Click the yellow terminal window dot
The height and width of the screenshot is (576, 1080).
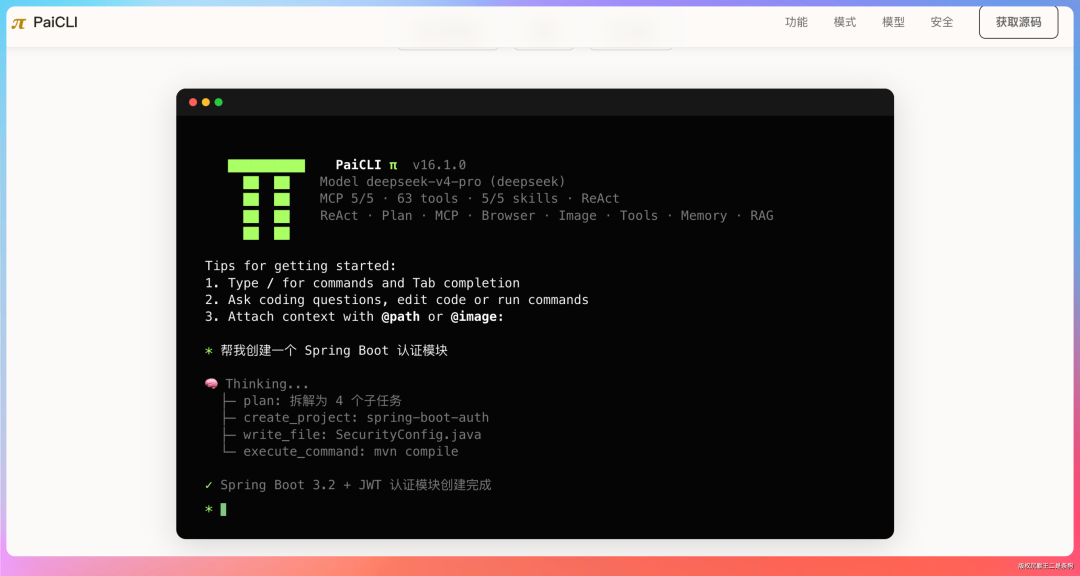point(205,102)
